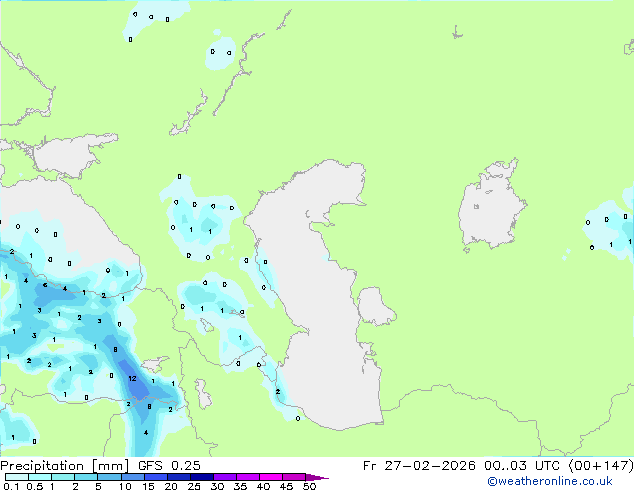The height and width of the screenshot is (490, 634).
Task: Click the "Precipitation [mm]" title text
Action: 64,466
